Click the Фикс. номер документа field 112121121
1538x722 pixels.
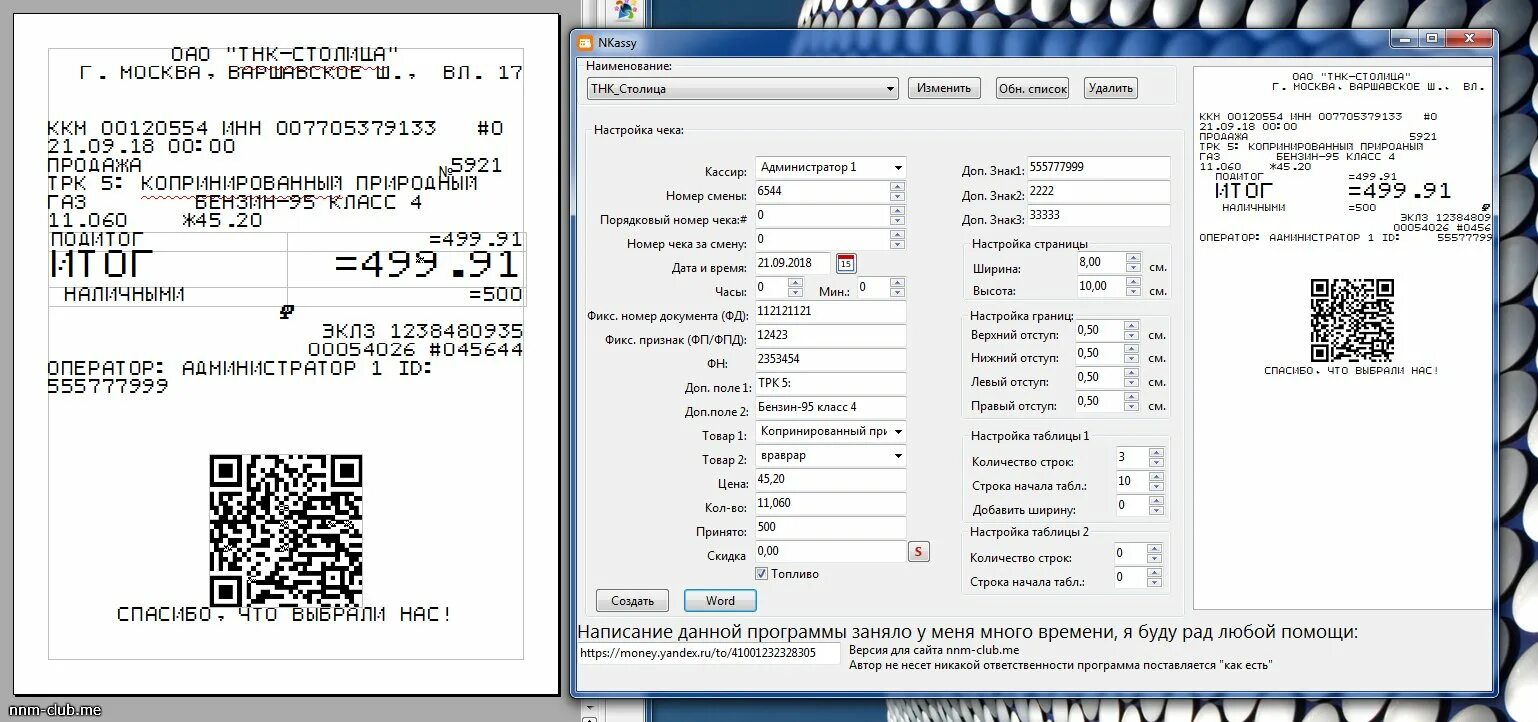click(x=830, y=313)
